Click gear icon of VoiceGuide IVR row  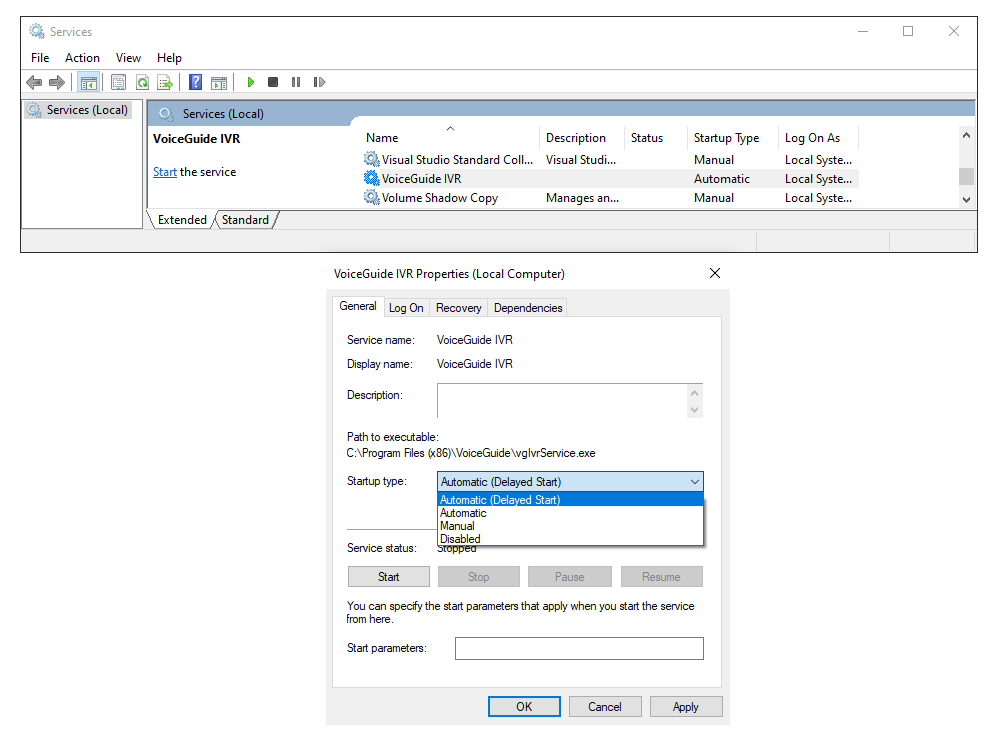tap(372, 178)
